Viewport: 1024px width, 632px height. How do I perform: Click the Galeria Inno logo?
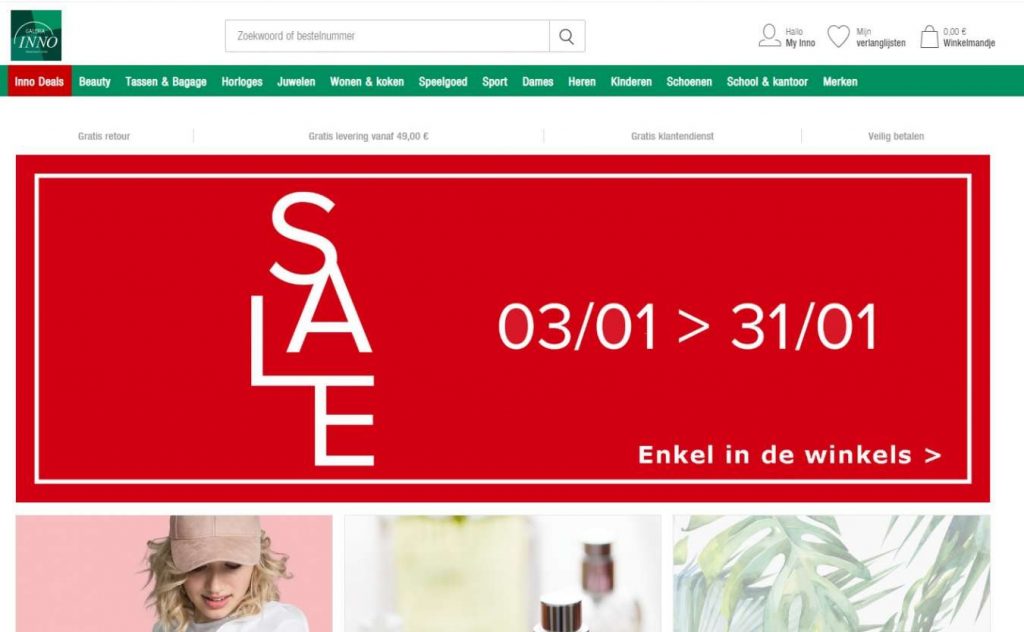[x=36, y=35]
